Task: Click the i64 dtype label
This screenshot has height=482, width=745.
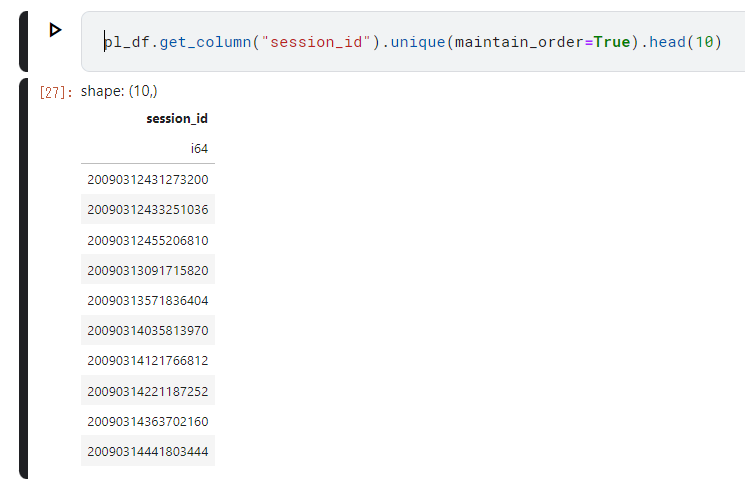Action: point(199,148)
